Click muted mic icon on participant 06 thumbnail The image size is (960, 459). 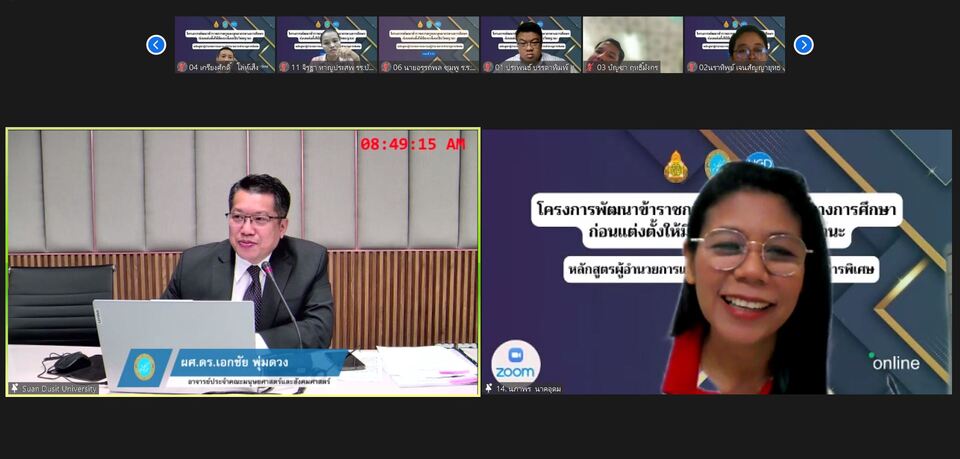386,67
